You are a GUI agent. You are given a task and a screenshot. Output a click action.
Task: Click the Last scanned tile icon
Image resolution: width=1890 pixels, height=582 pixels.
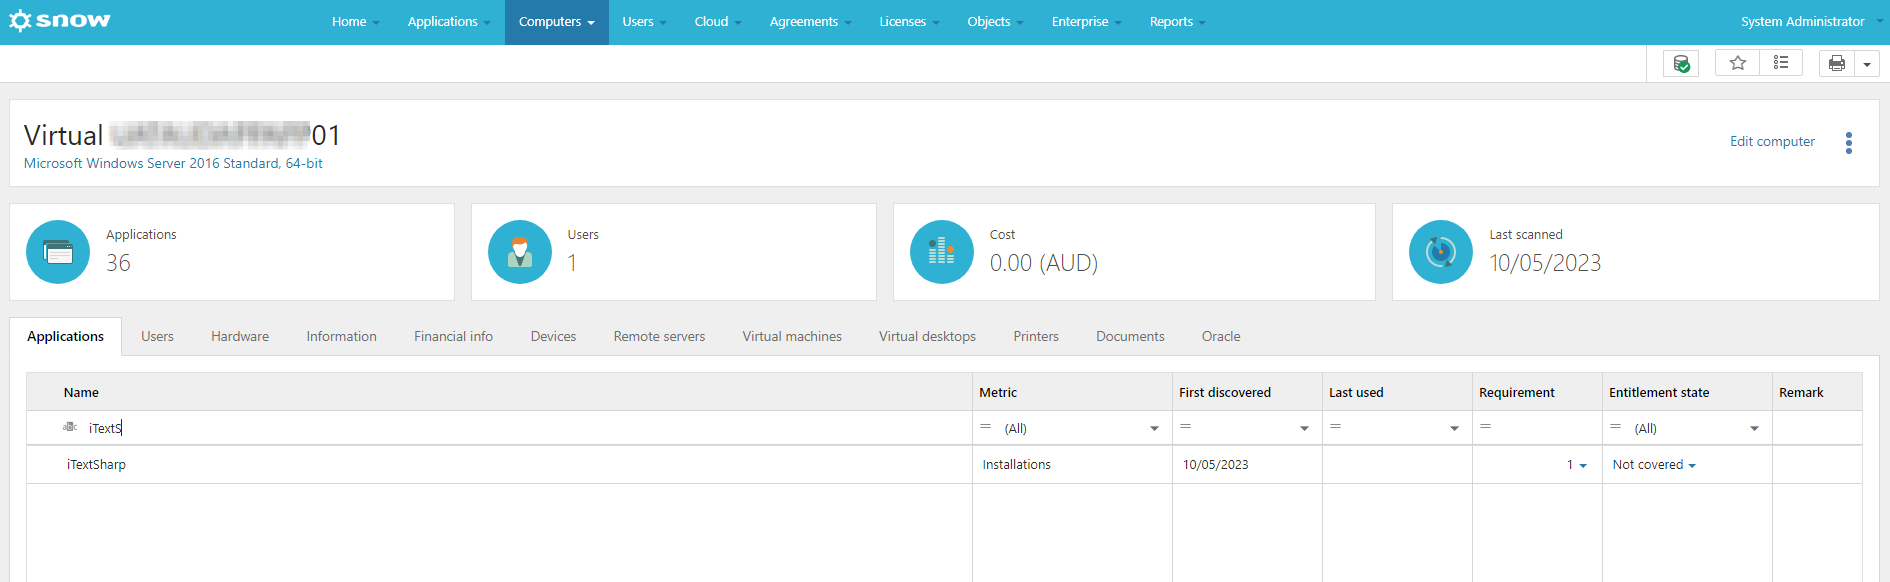[x=1441, y=252]
